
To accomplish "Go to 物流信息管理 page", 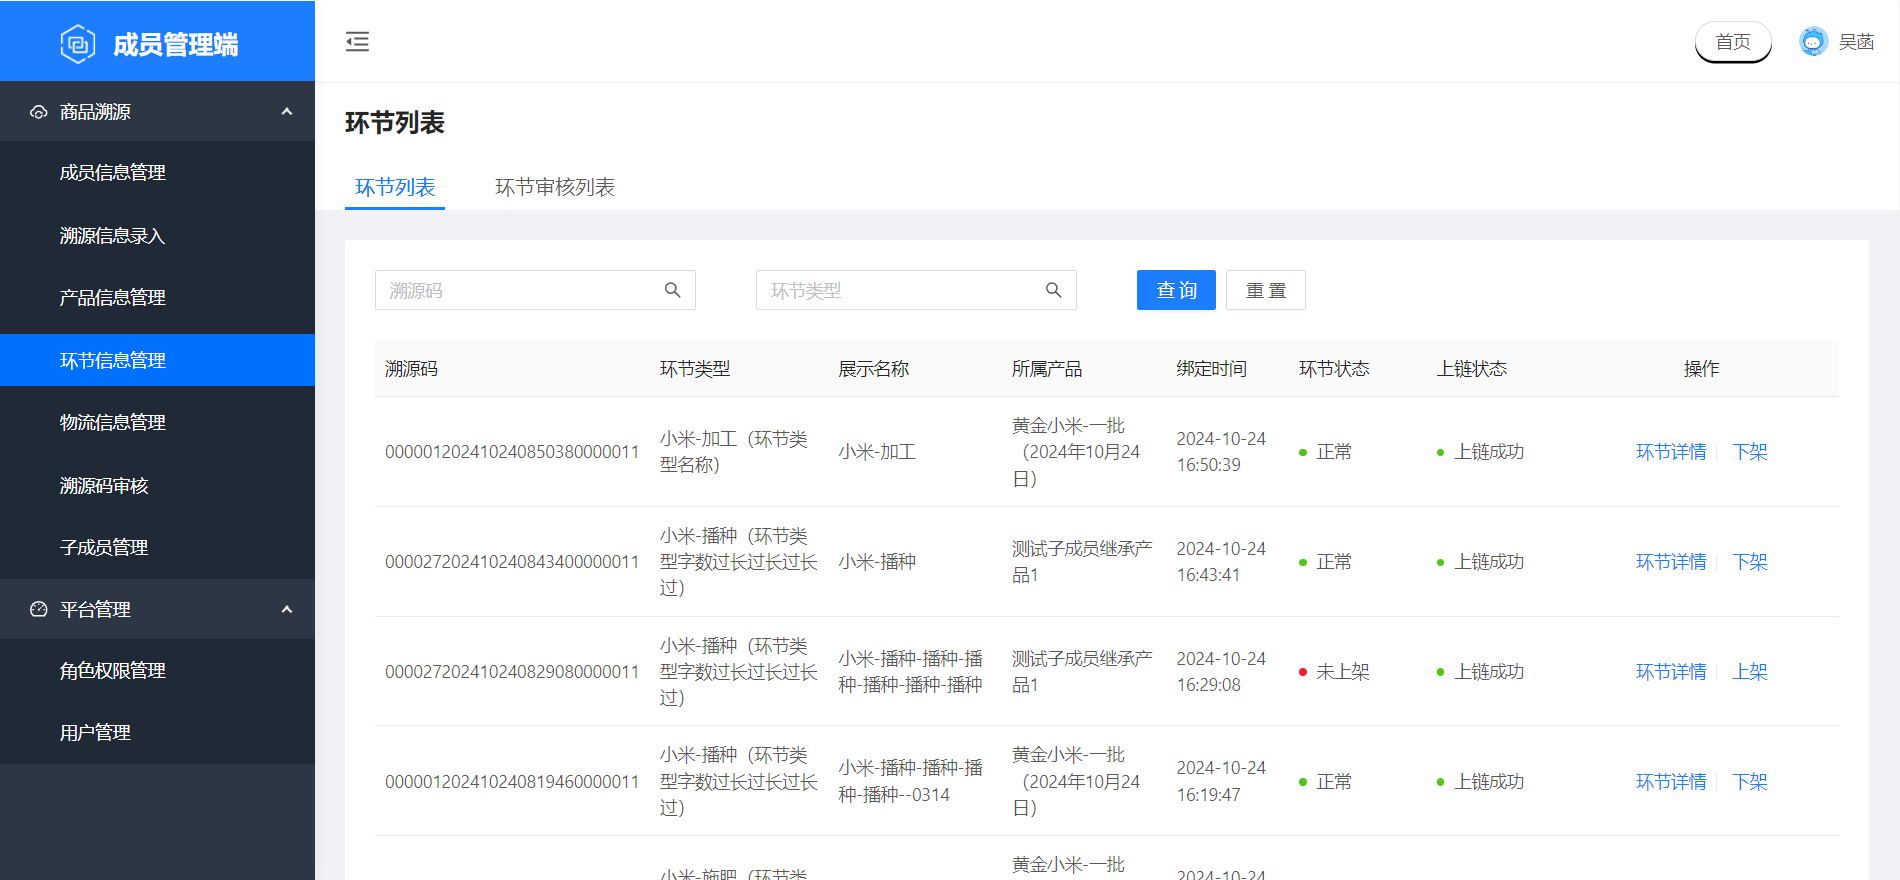I will point(112,422).
